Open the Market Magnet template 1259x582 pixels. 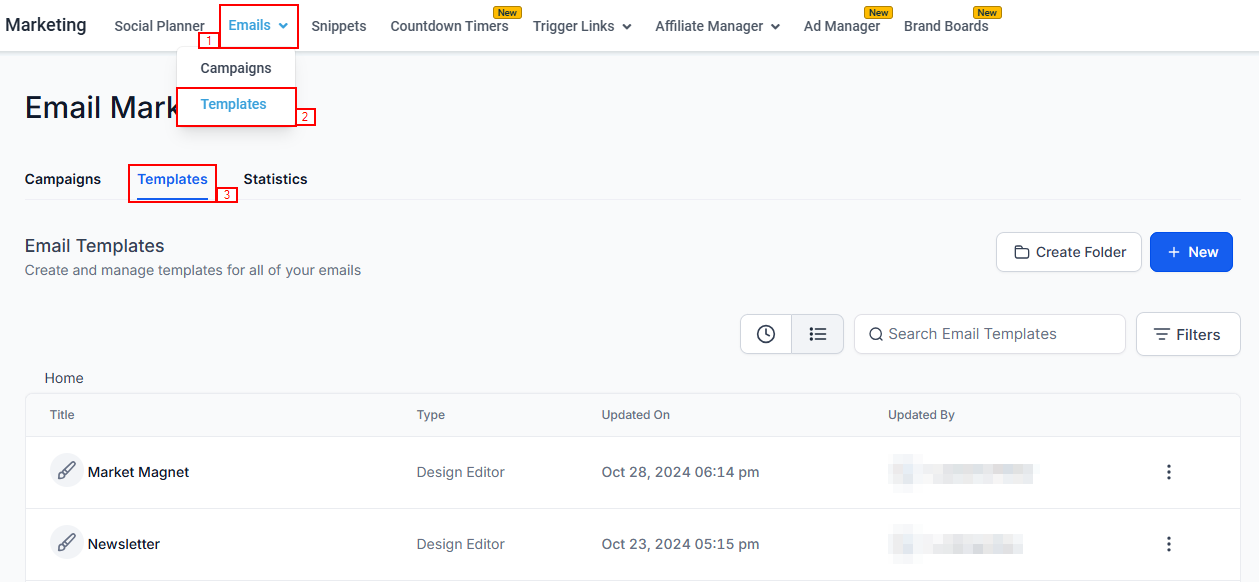click(x=139, y=472)
